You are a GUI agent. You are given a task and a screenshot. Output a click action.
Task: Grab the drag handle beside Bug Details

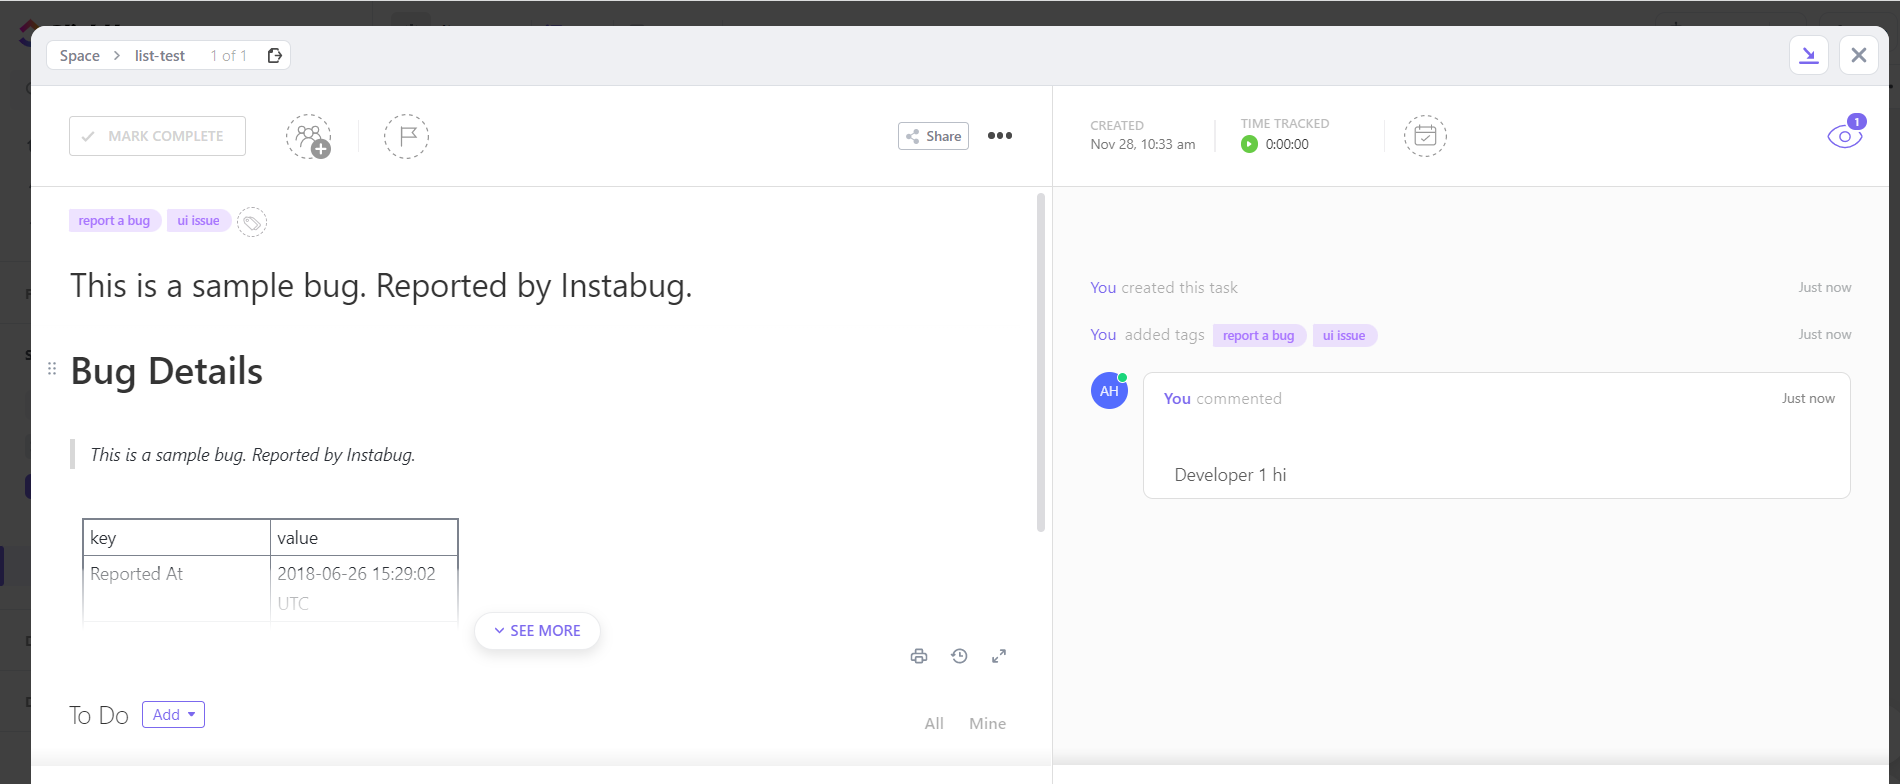tap(52, 369)
